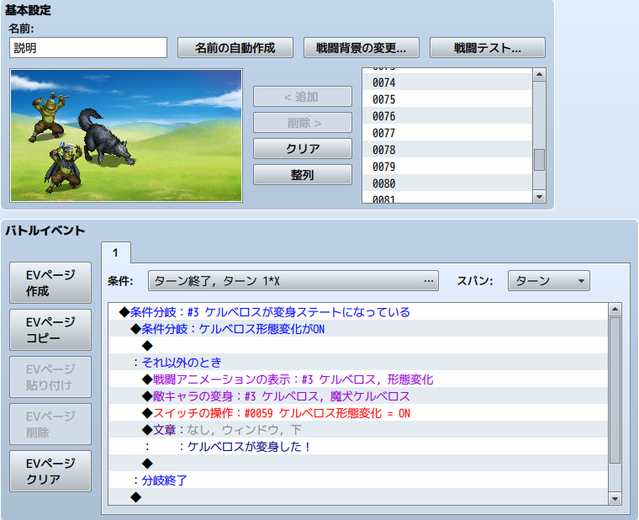Click the EVページ作成 button
This screenshot has height=520, width=639.
[51, 283]
